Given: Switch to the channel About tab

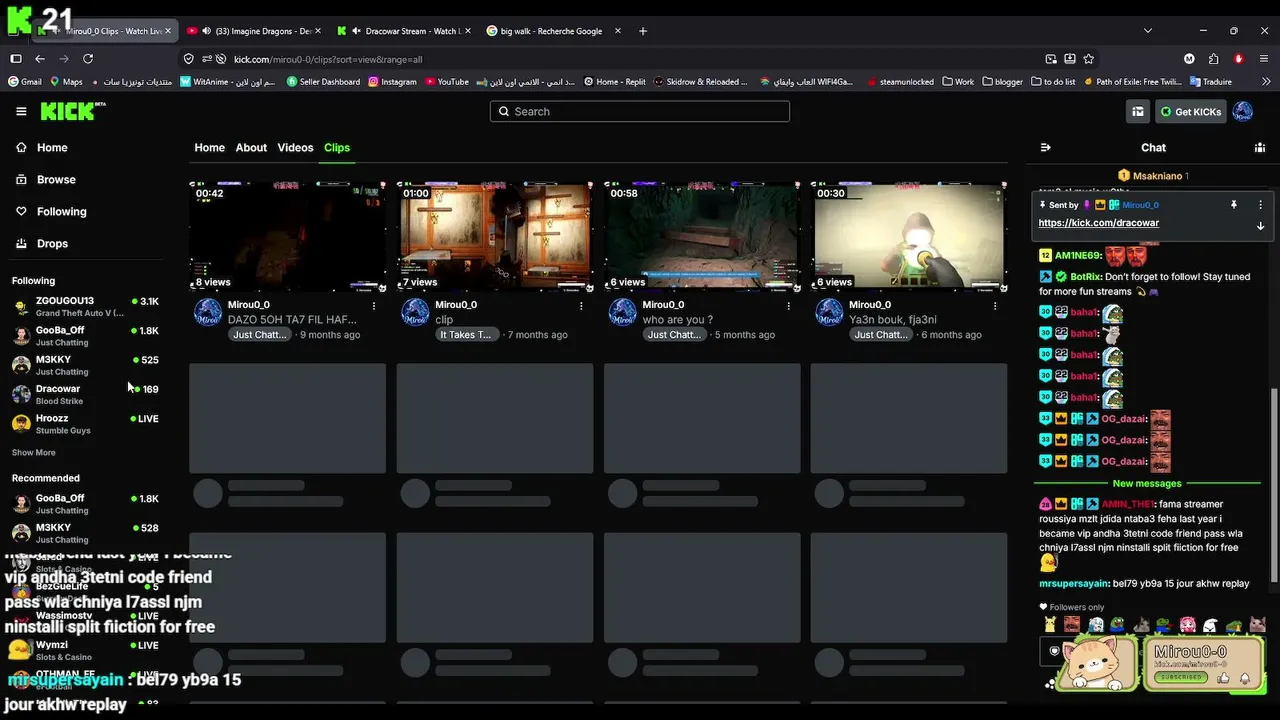Looking at the screenshot, I should pyautogui.click(x=251, y=147).
